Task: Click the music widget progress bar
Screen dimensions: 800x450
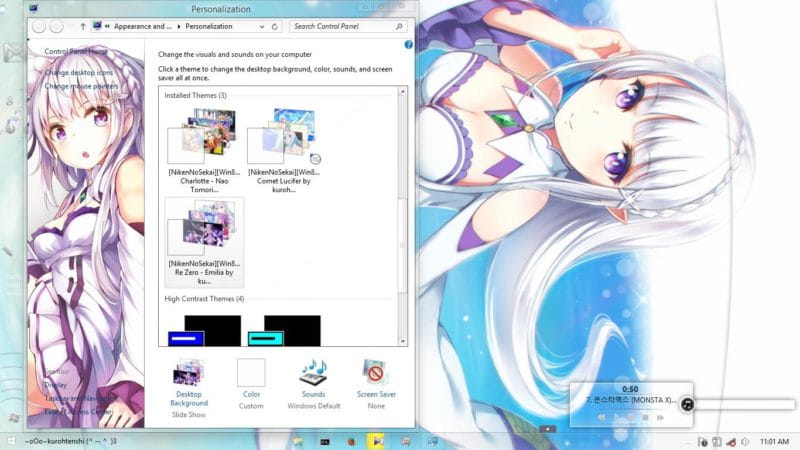Action: (744, 405)
